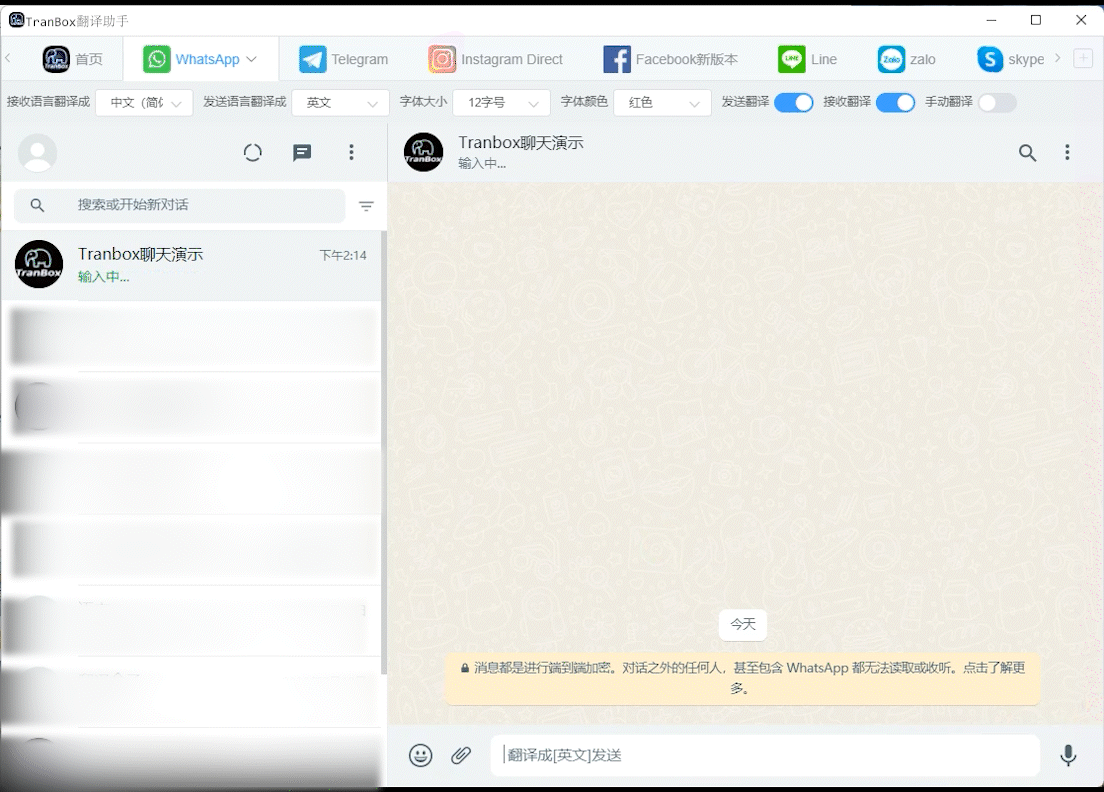Image resolution: width=1104 pixels, height=792 pixels.
Task: Switch to the Instagram Direct tab
Action: (x=496, y=59)
